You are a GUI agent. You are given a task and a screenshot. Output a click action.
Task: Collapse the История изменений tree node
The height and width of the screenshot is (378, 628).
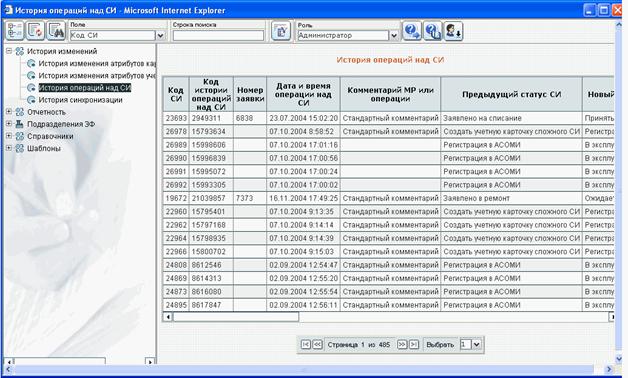pos(8,51)
